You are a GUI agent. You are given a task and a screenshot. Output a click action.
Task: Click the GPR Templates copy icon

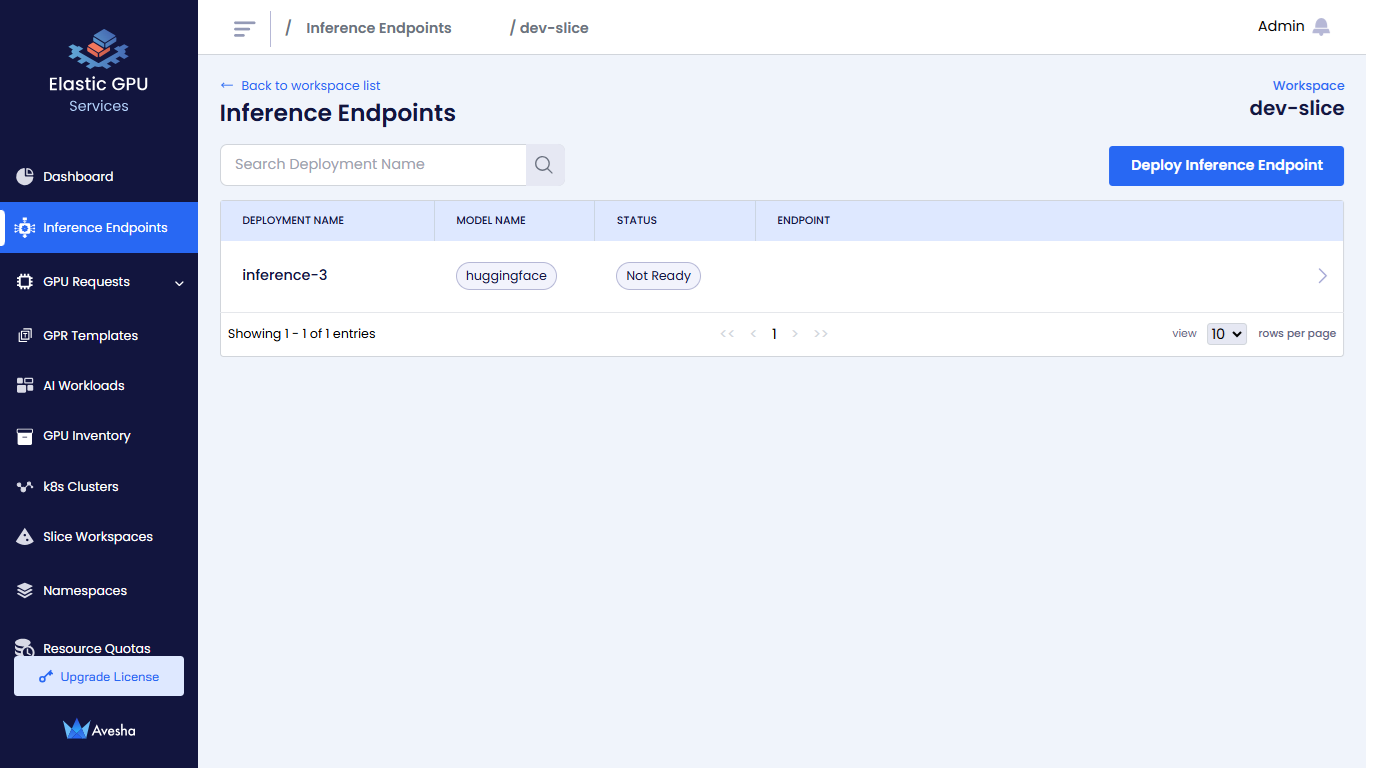(25, 336)
